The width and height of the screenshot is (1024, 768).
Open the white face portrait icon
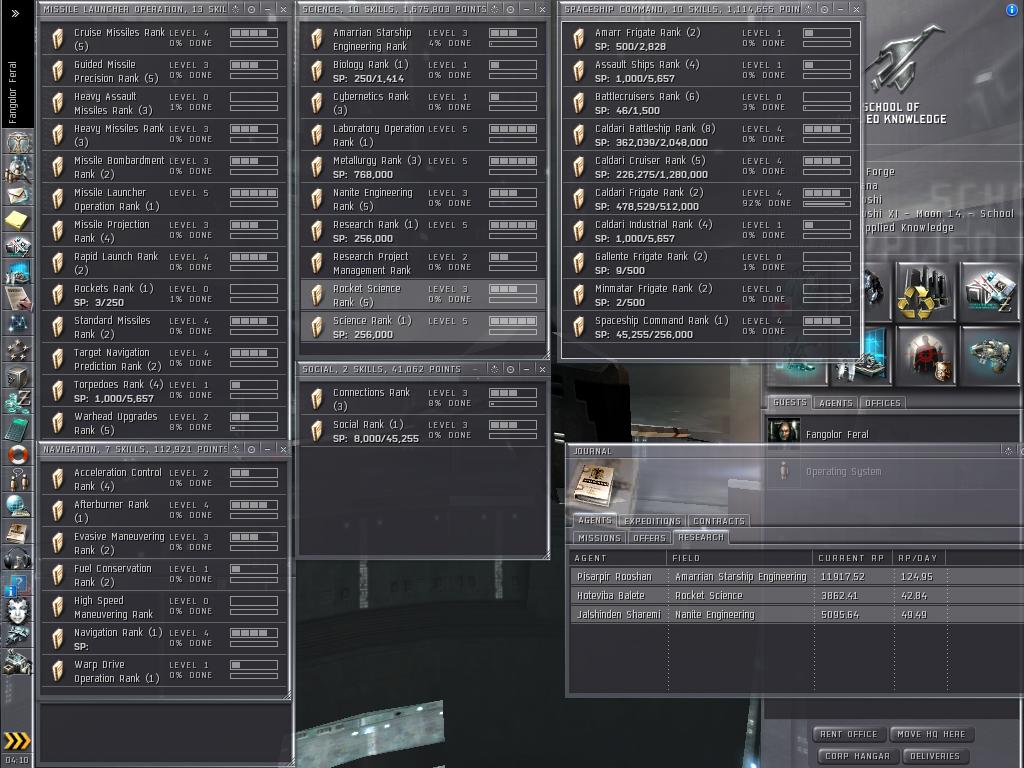pyautogui.click(x=18, y=611)
